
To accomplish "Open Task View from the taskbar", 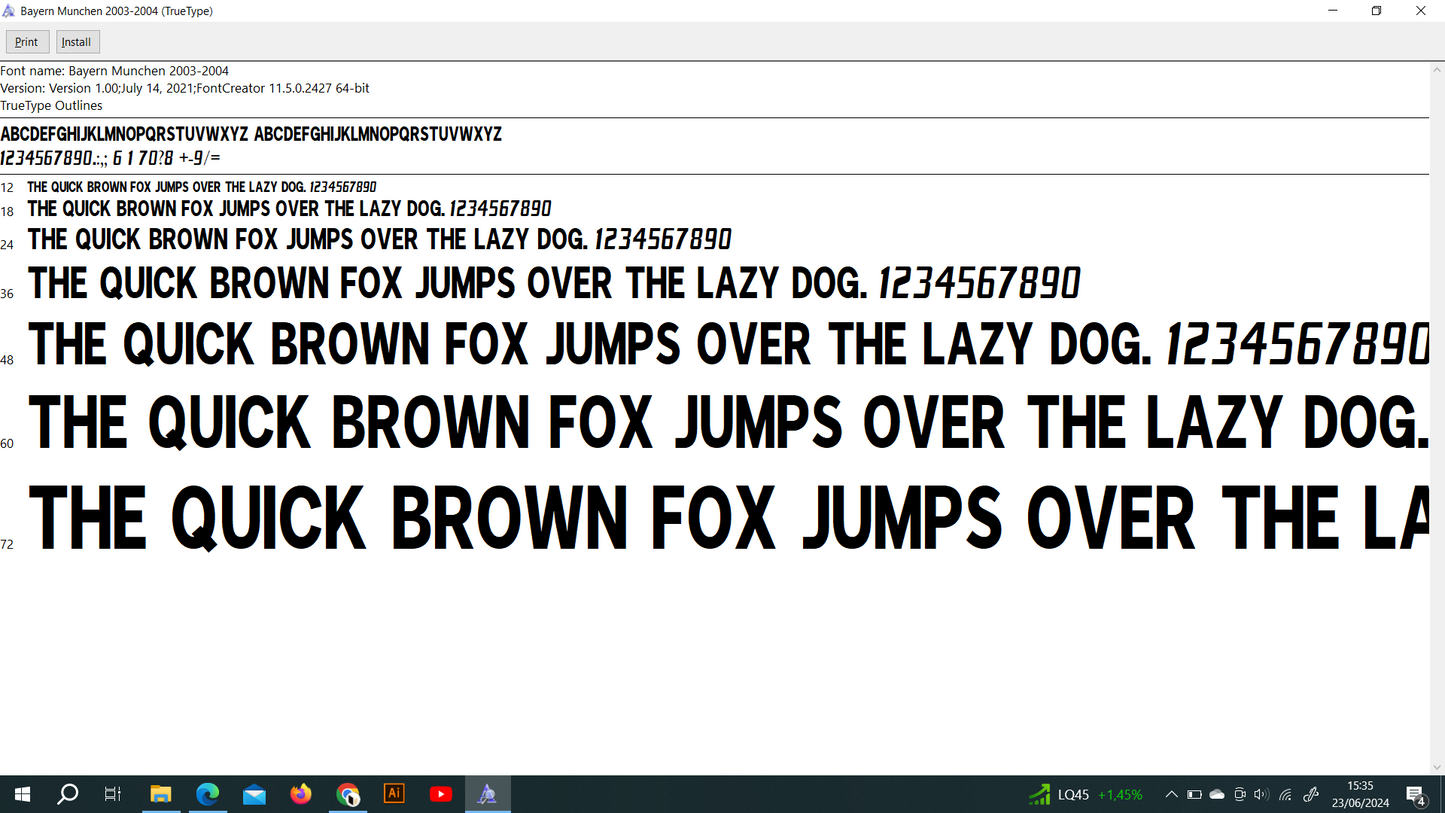I will (x=113, y=794).
